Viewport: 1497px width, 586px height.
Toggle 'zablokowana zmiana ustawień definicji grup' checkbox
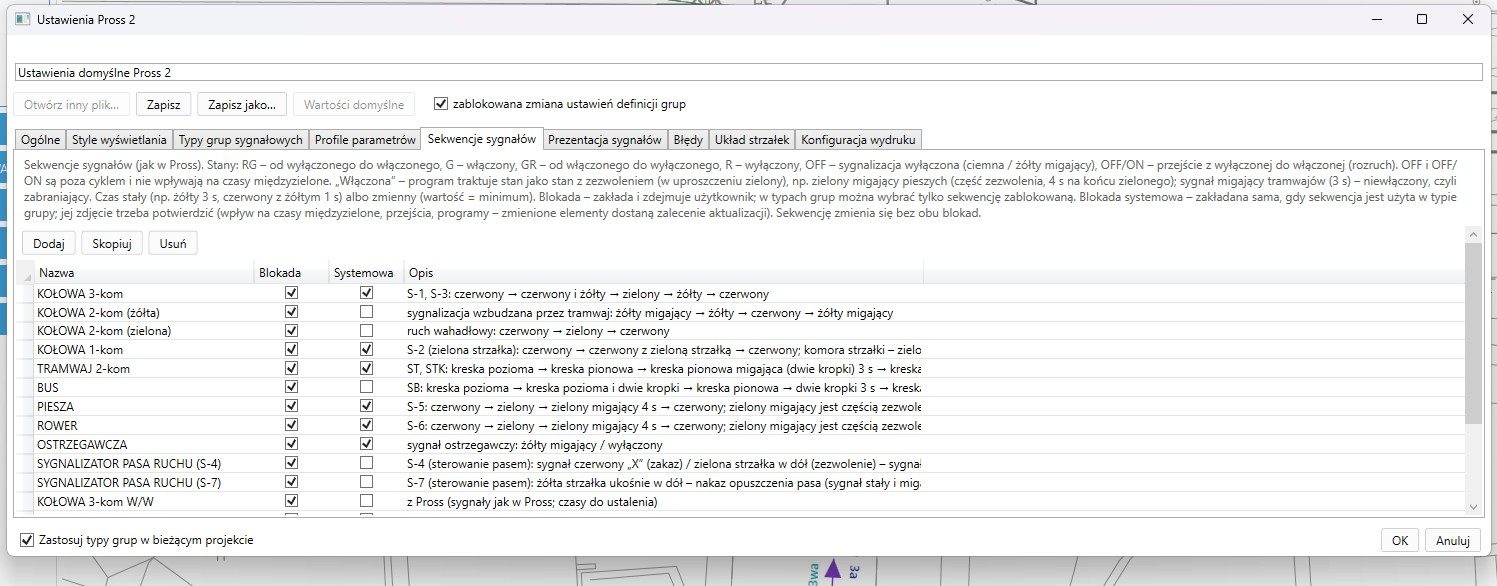point(441,104)
